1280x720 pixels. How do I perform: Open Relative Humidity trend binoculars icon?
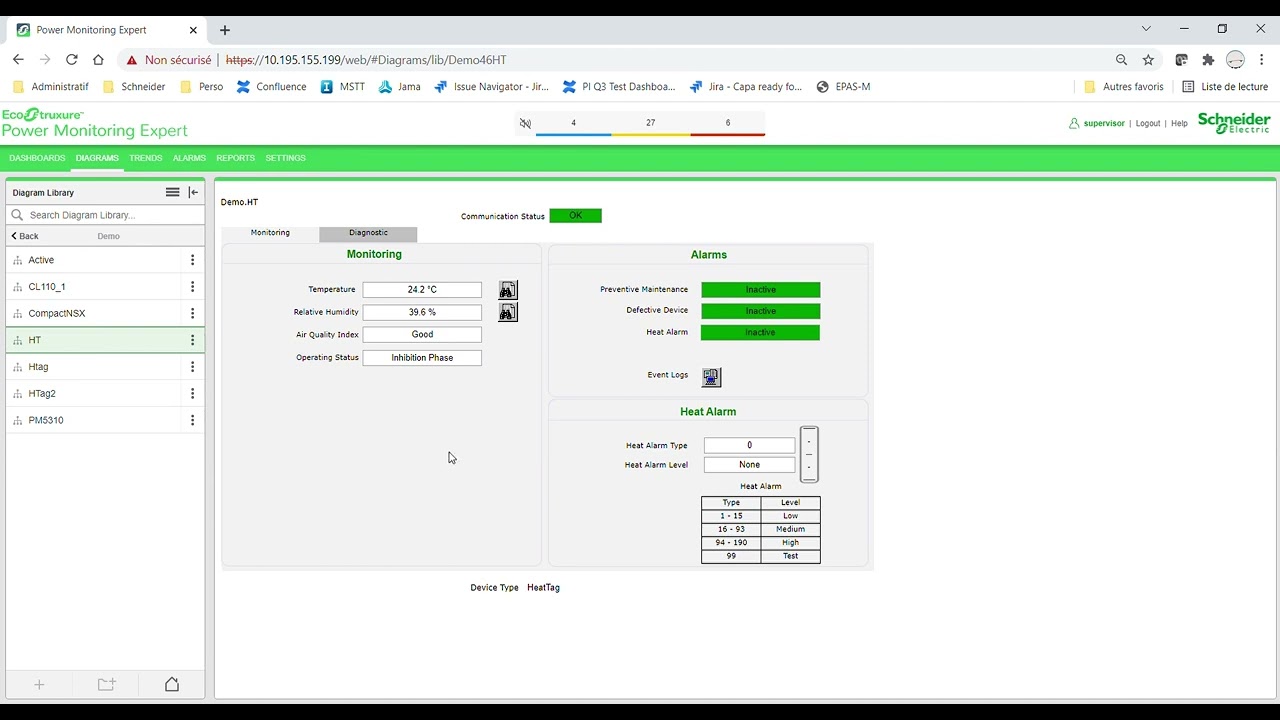click(x=508, y=312)
